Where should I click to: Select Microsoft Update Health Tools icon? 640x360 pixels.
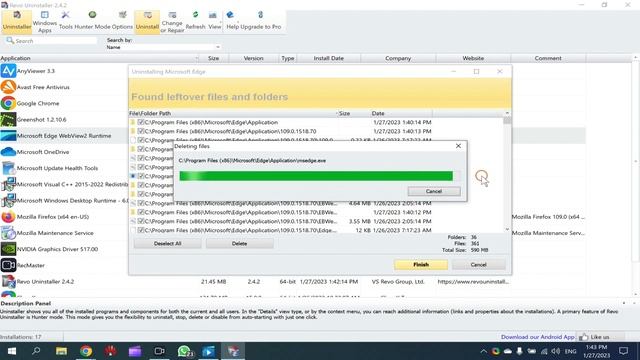[8, 168]
